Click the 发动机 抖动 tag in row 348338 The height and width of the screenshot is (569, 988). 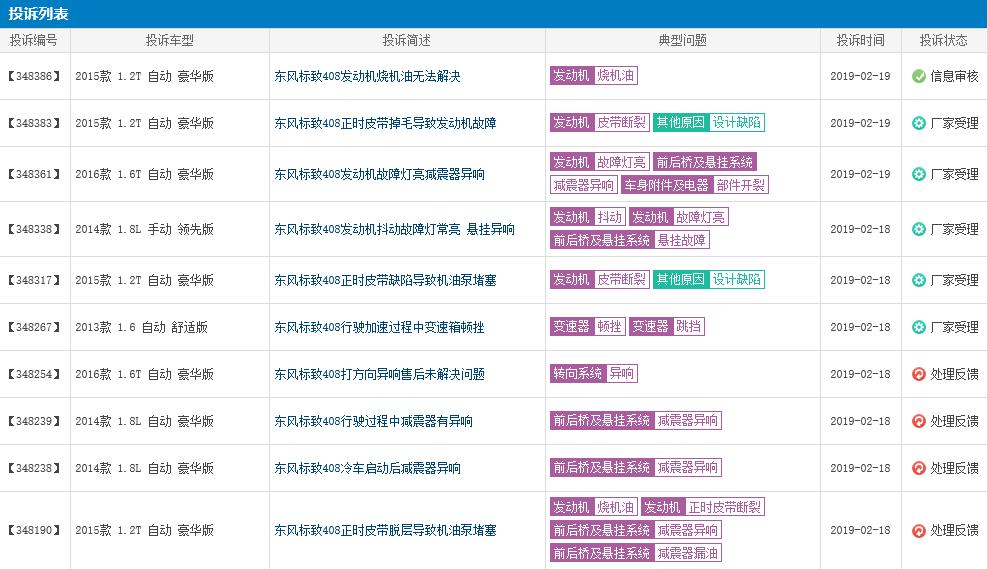(x=588, y=217)
